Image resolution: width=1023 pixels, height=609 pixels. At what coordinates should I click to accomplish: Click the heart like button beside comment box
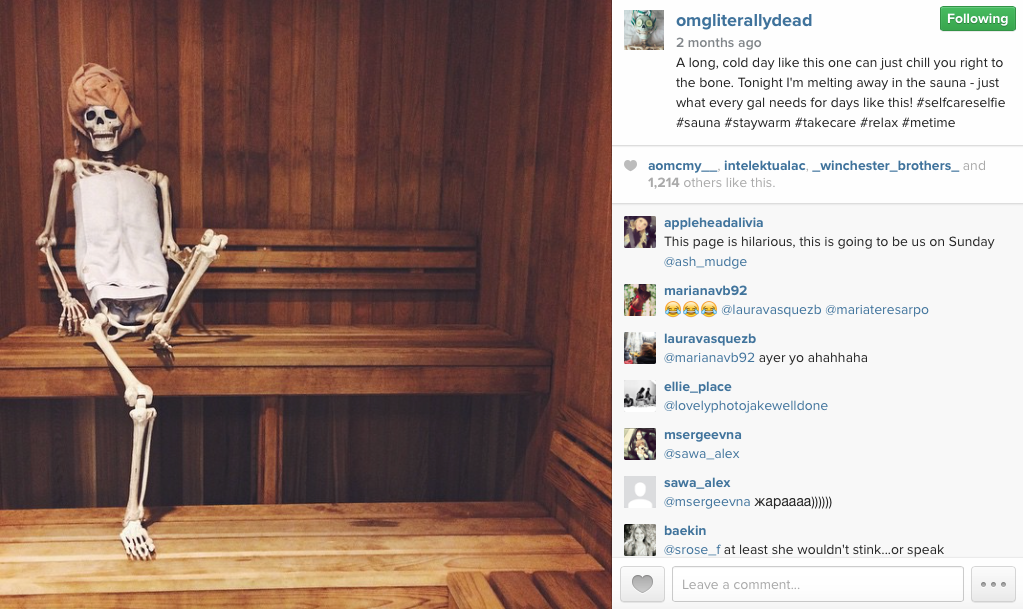[642, 584]
